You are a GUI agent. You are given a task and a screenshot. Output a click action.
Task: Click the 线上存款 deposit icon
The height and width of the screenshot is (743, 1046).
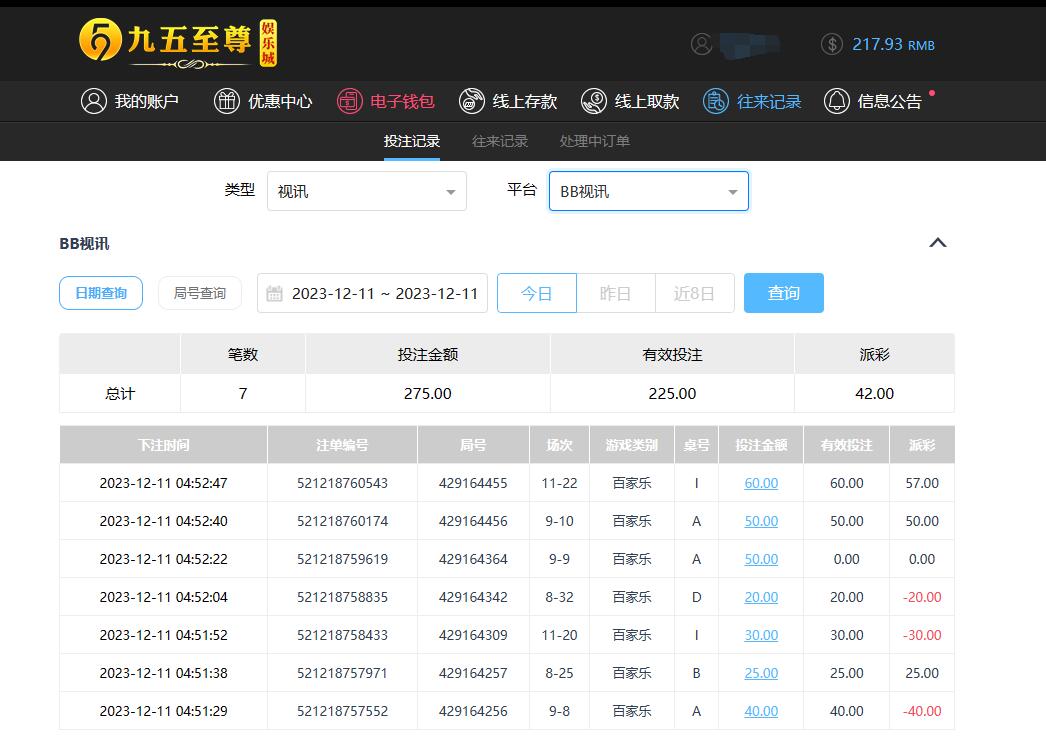click(472, 101)
